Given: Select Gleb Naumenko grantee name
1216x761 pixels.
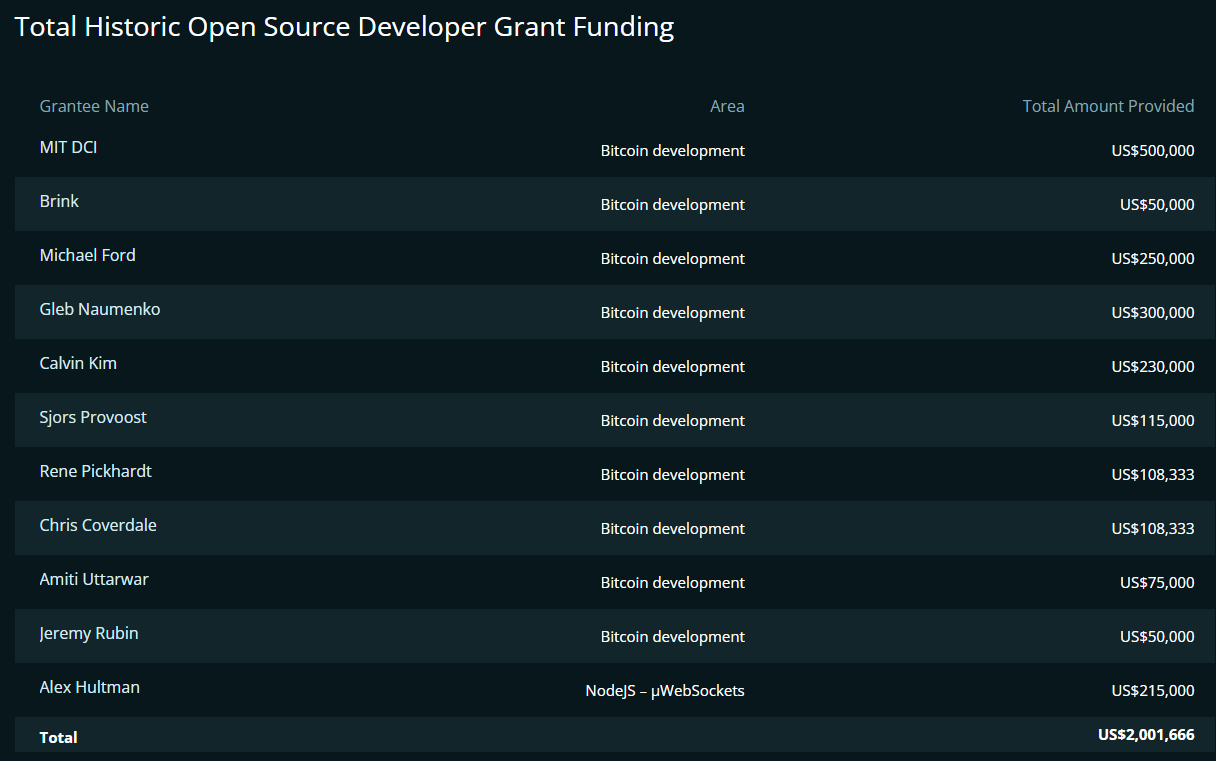Looking at the screenshot, I should (x=99, y=309).
